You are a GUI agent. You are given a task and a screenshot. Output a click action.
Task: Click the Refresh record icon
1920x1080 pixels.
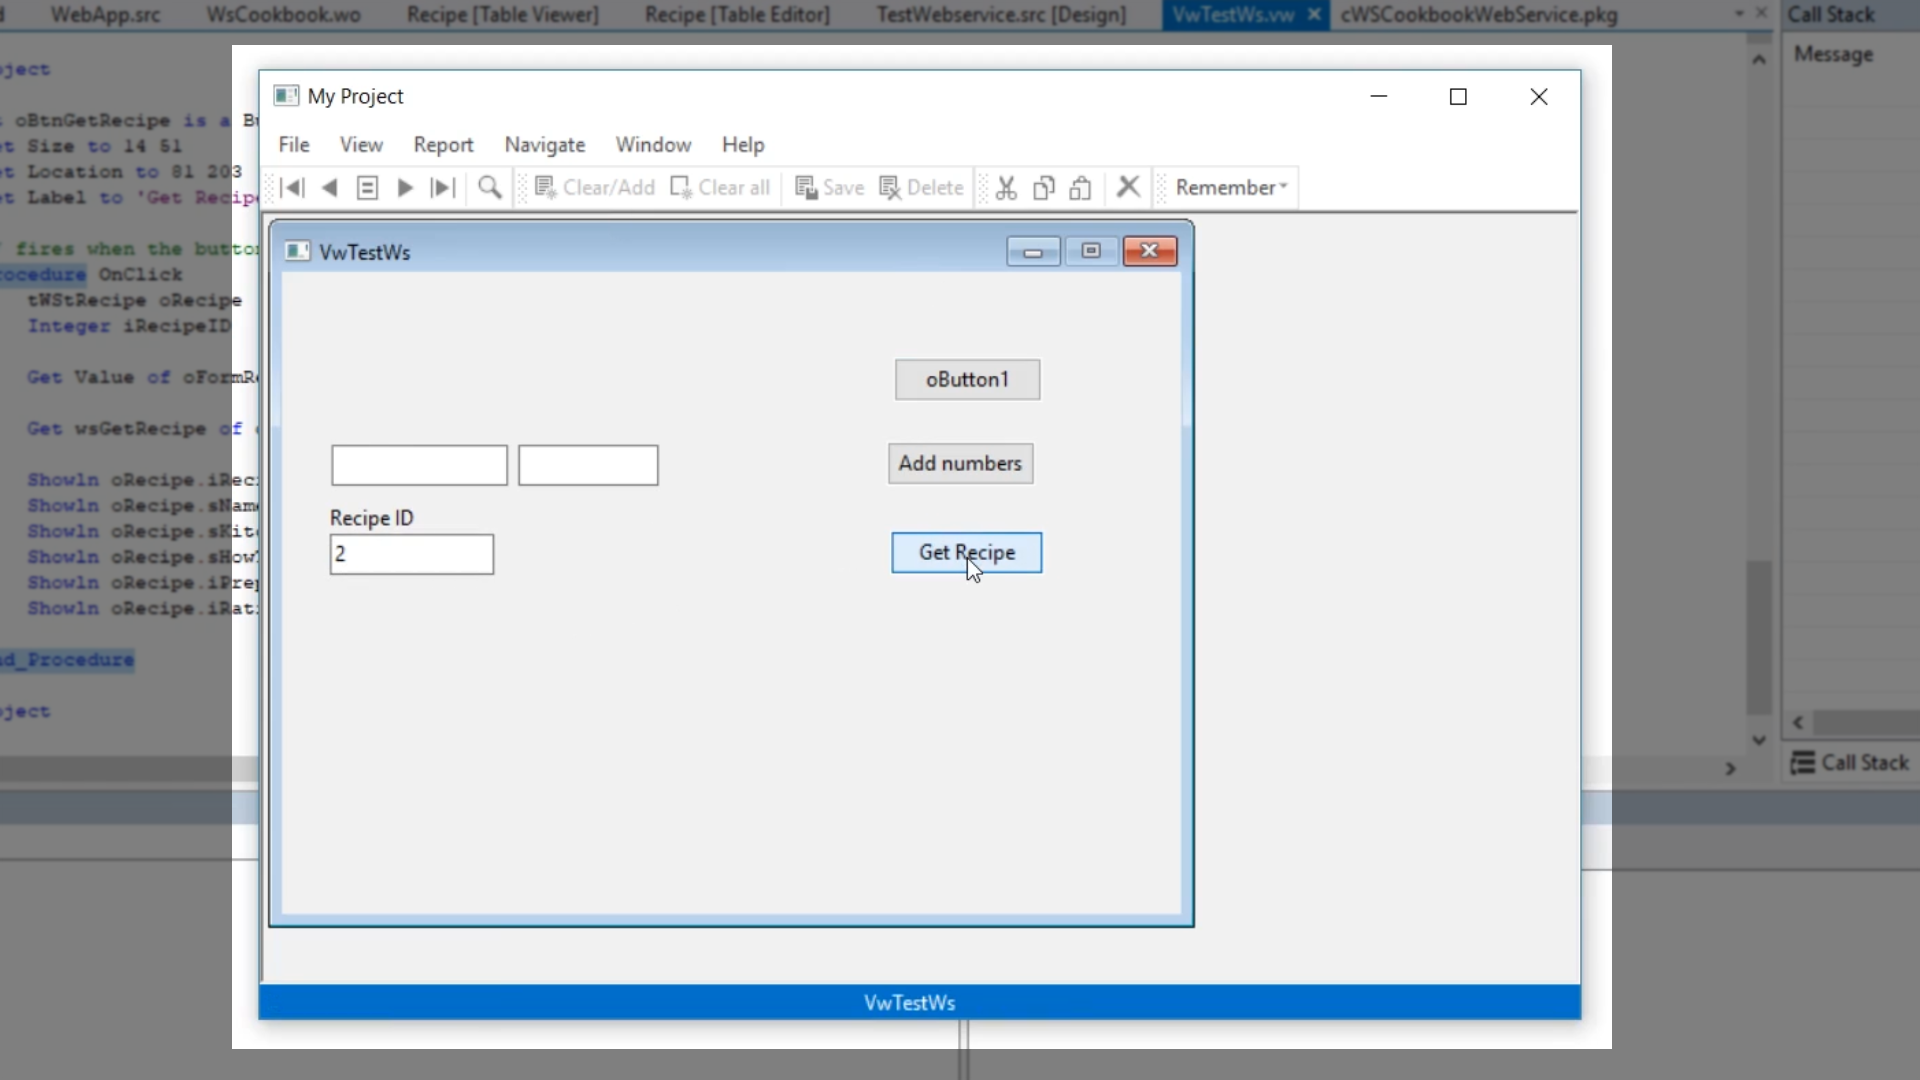pos(367,188)
